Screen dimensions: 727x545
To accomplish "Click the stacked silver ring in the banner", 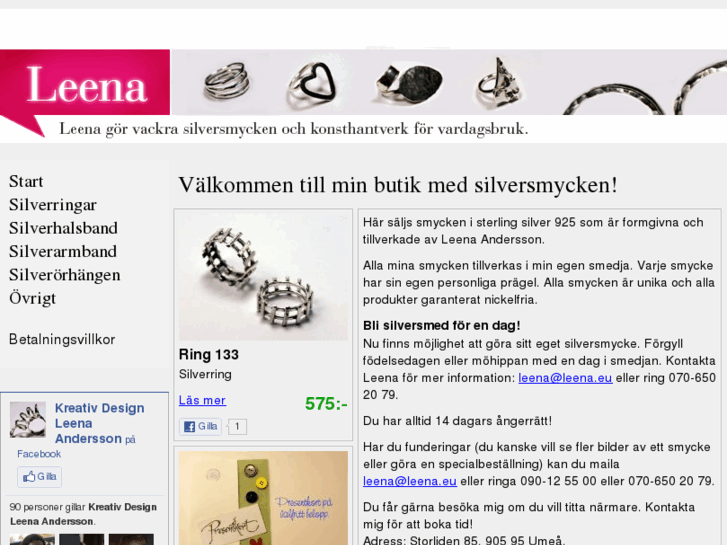I will tap(227, 81).
